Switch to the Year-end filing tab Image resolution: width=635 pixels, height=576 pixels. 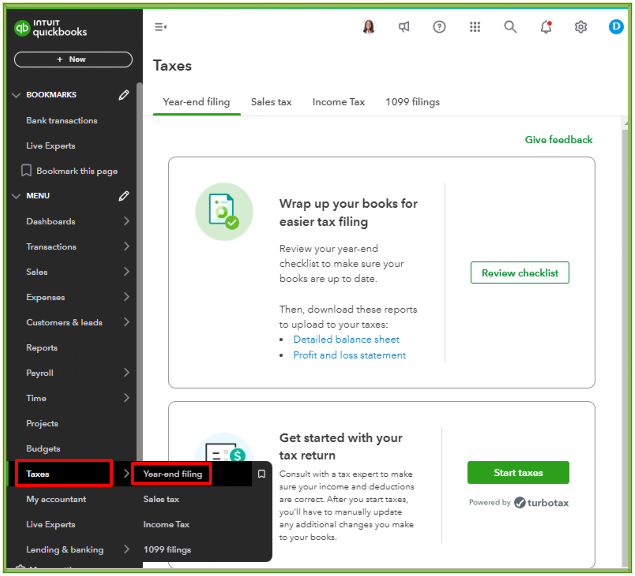point(196,102)
